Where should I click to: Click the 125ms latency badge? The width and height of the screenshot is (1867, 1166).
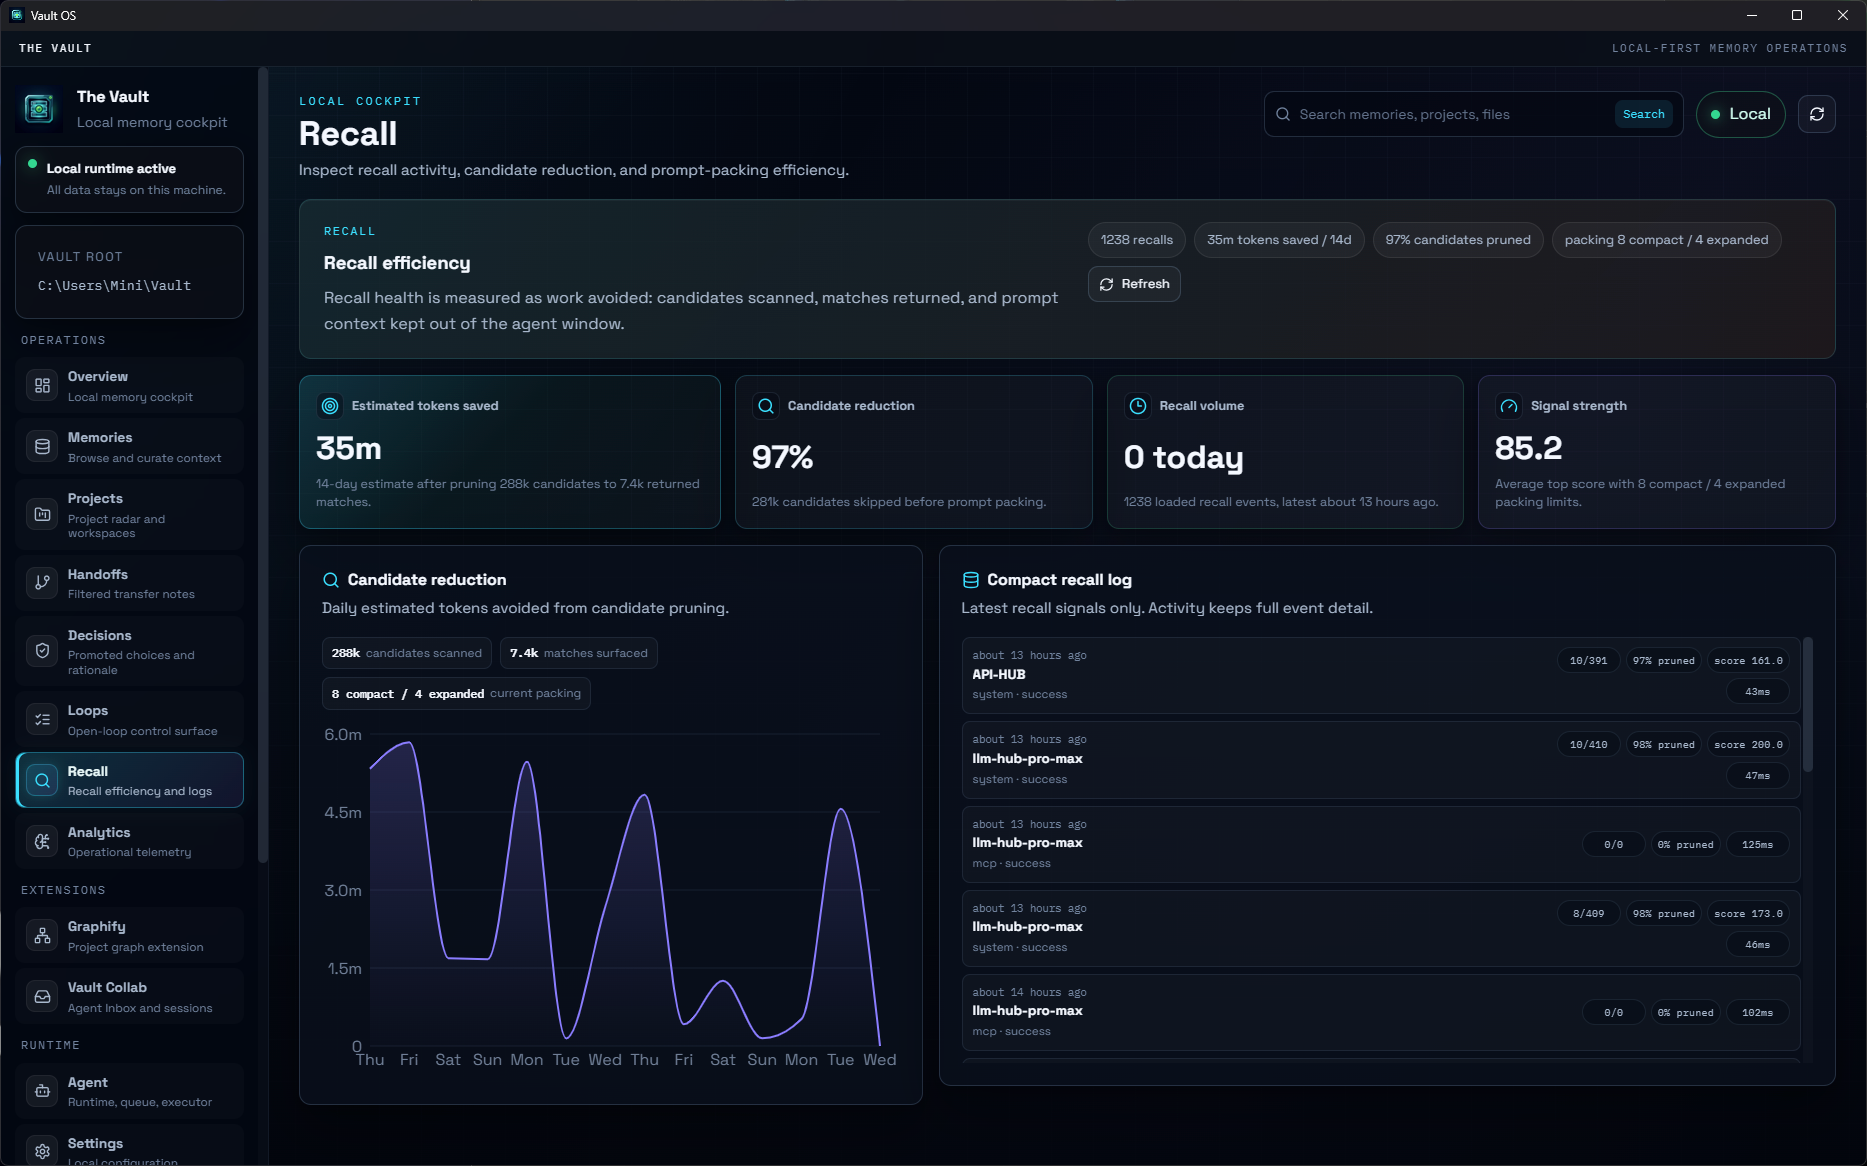click(x=1757, y=845)
